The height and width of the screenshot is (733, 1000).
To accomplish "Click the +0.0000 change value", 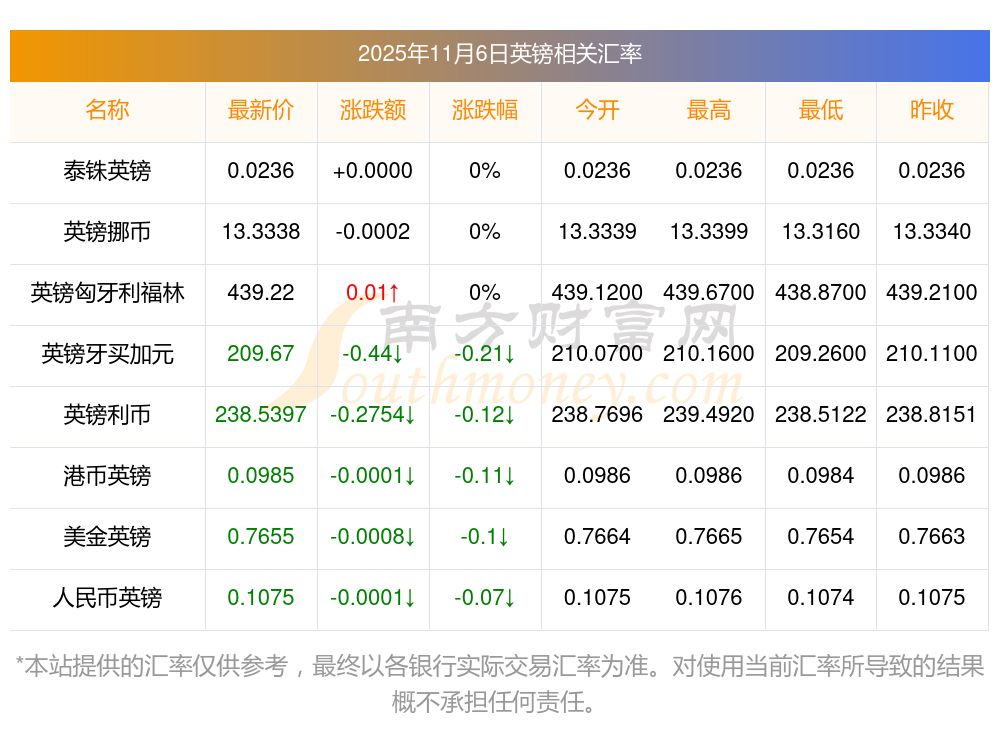I will point(373,171).
